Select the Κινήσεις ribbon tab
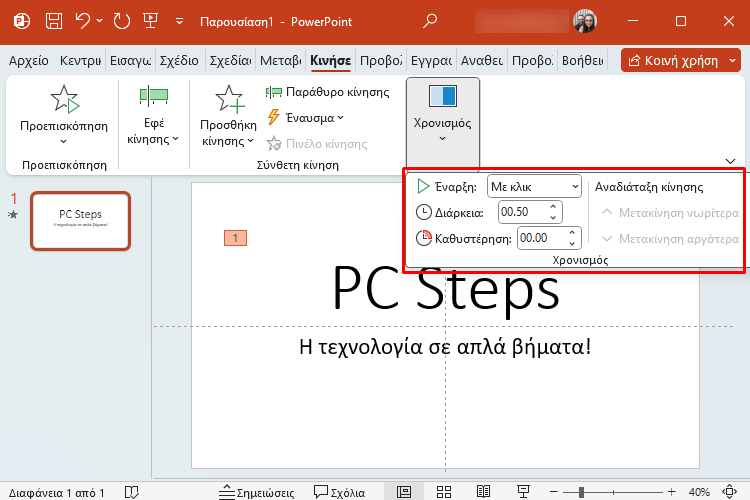750x500 pixels. pyautogui.click(x=331, y=61)
